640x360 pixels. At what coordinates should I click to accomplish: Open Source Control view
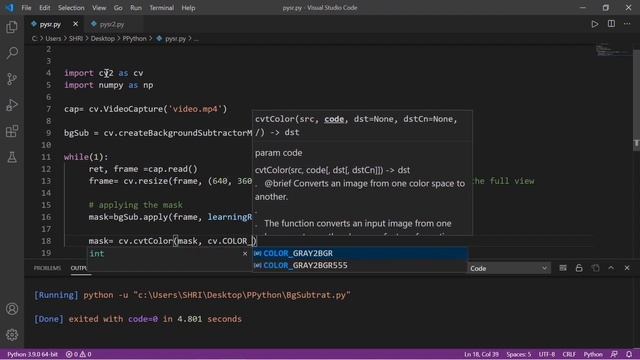12,79
